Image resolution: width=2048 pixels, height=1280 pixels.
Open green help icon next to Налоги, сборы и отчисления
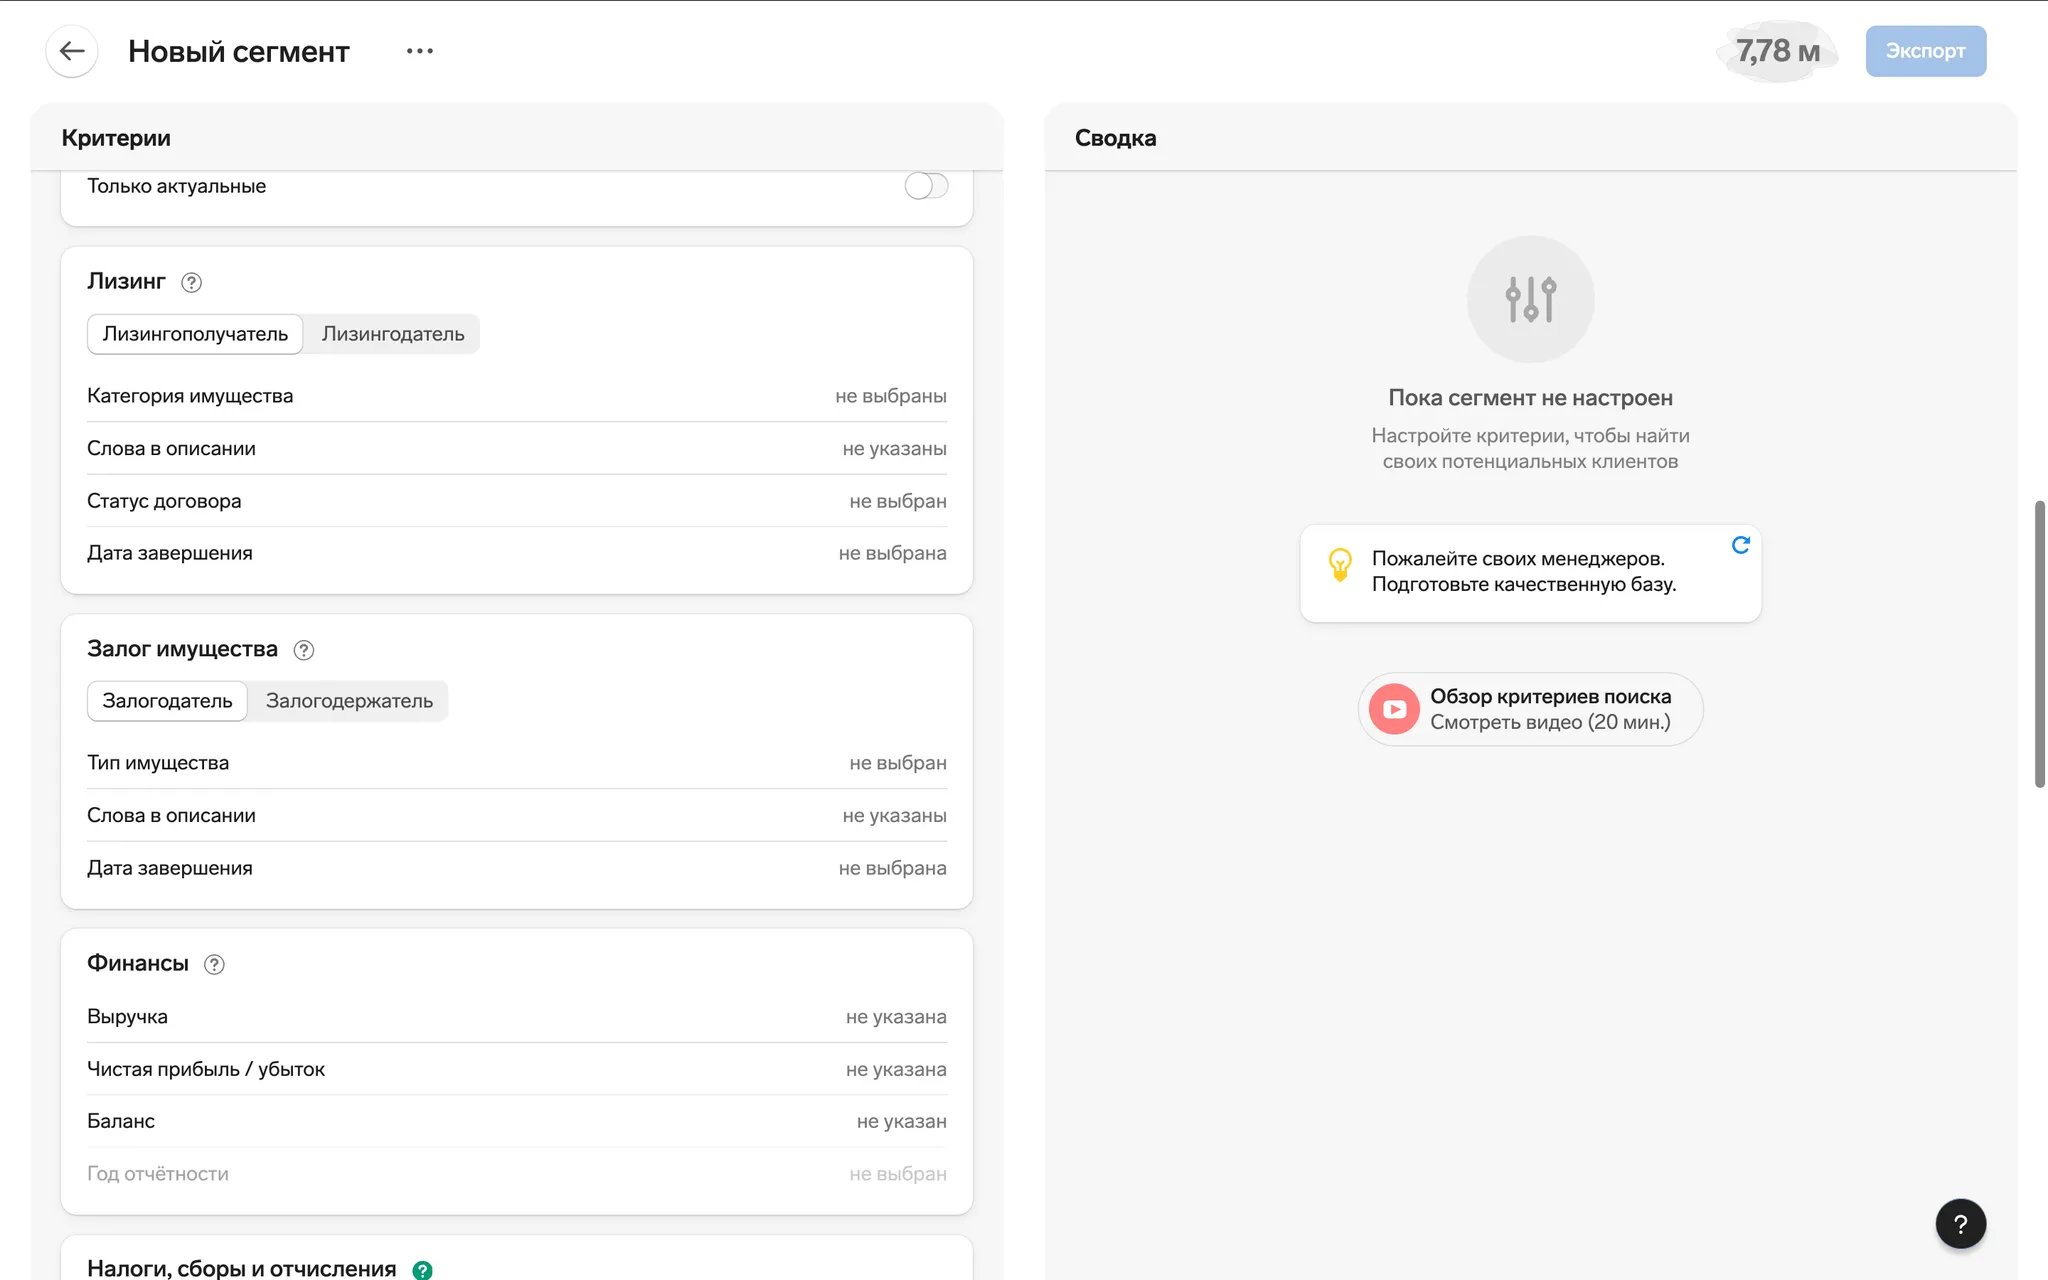point(422,1270)
